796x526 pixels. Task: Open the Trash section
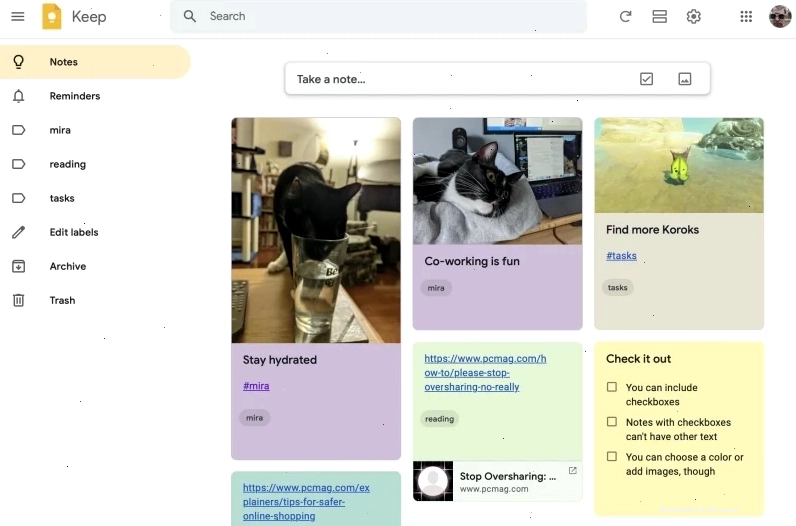click(95, 300)
